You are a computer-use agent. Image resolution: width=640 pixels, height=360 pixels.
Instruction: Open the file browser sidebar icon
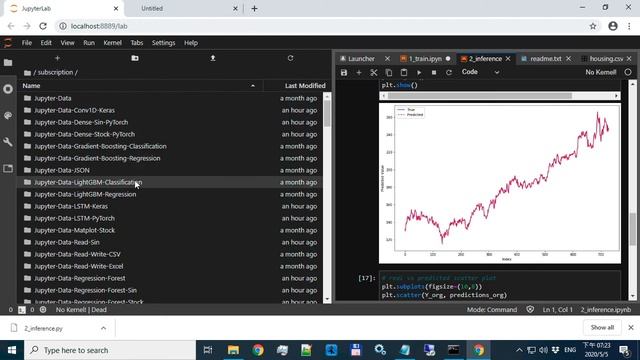click(x=8, y=62)
